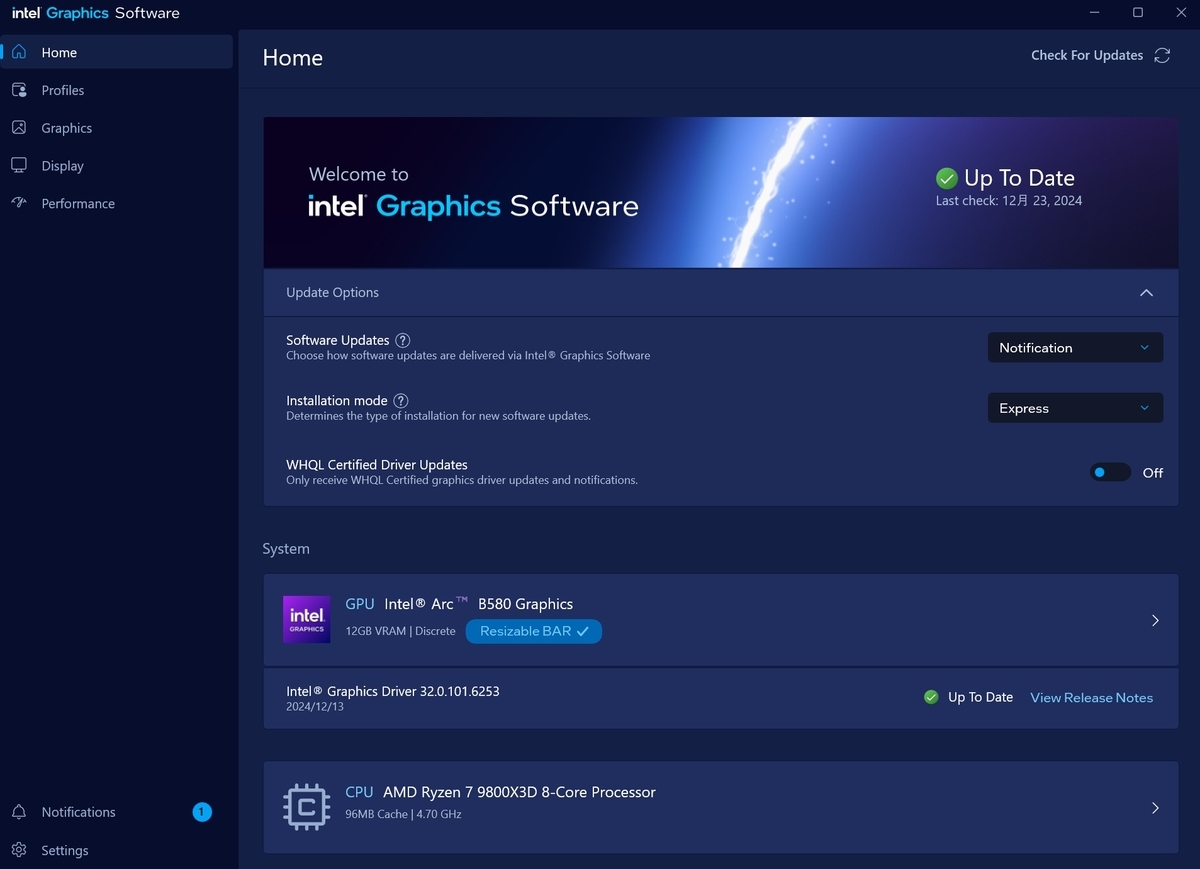Click Check For Updates
The width and height of the screenshot is (1200, 869).
(1087, 55)
